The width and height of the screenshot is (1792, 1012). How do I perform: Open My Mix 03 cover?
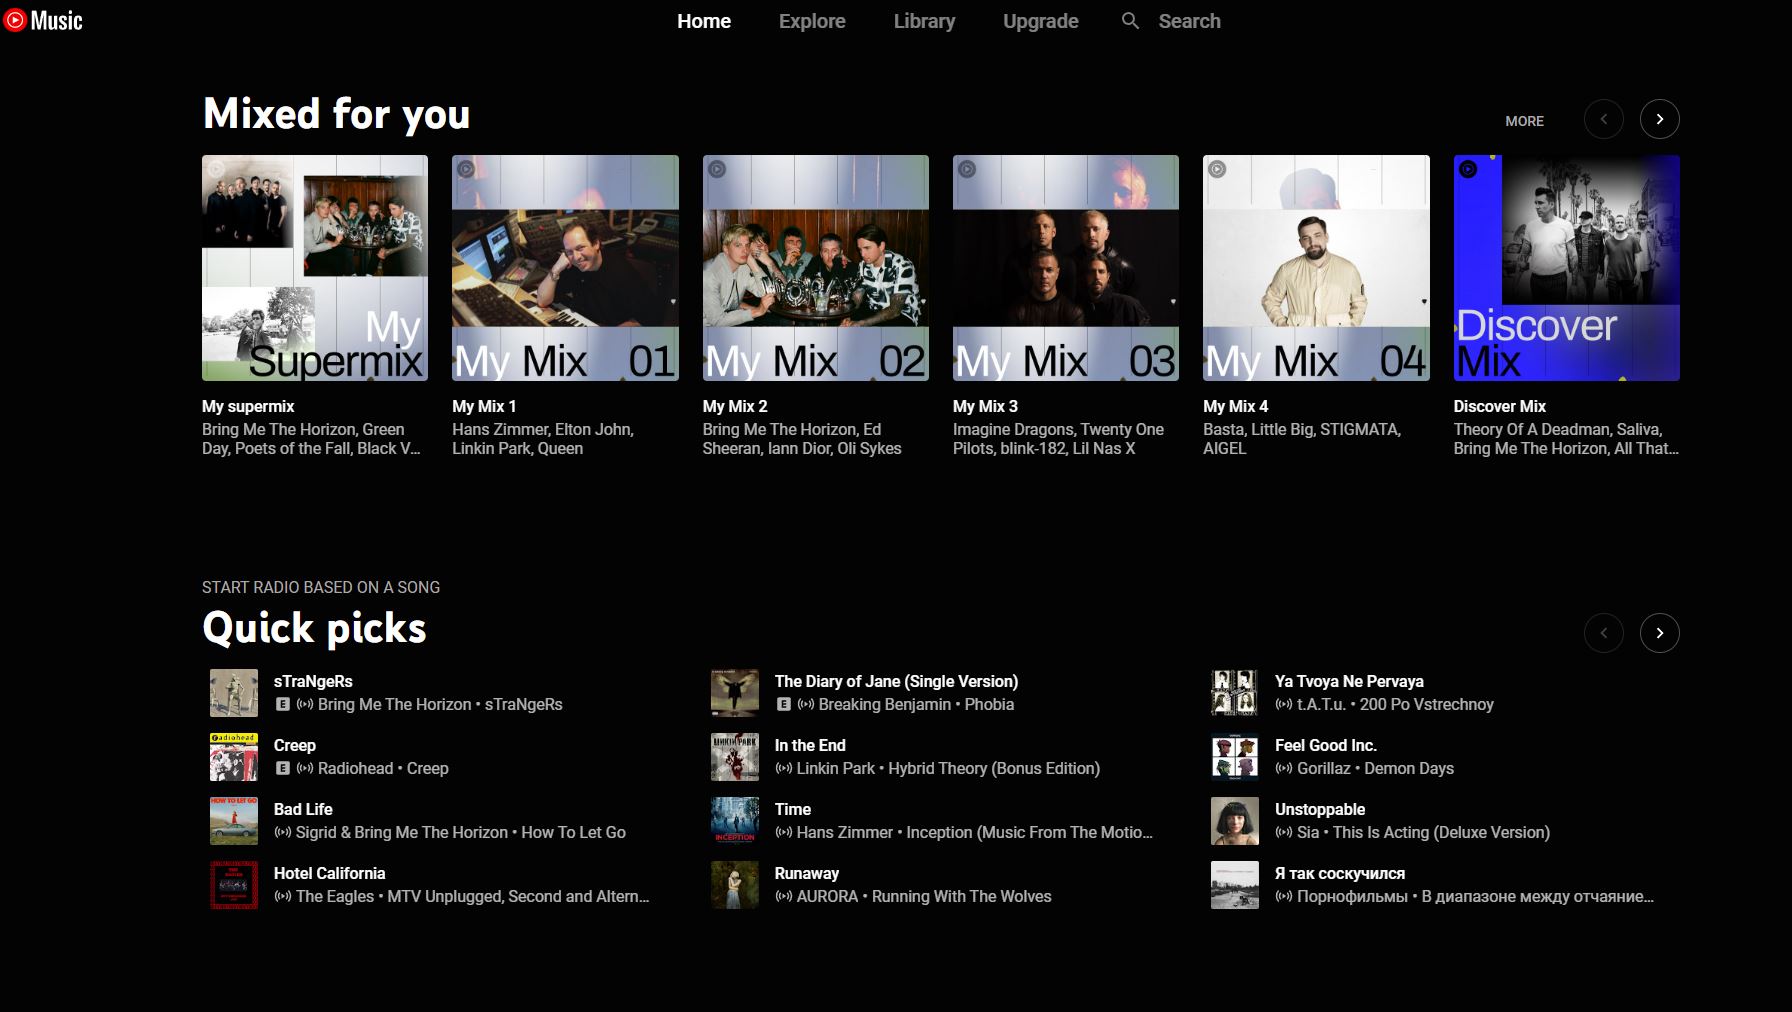coord(1066,268)
